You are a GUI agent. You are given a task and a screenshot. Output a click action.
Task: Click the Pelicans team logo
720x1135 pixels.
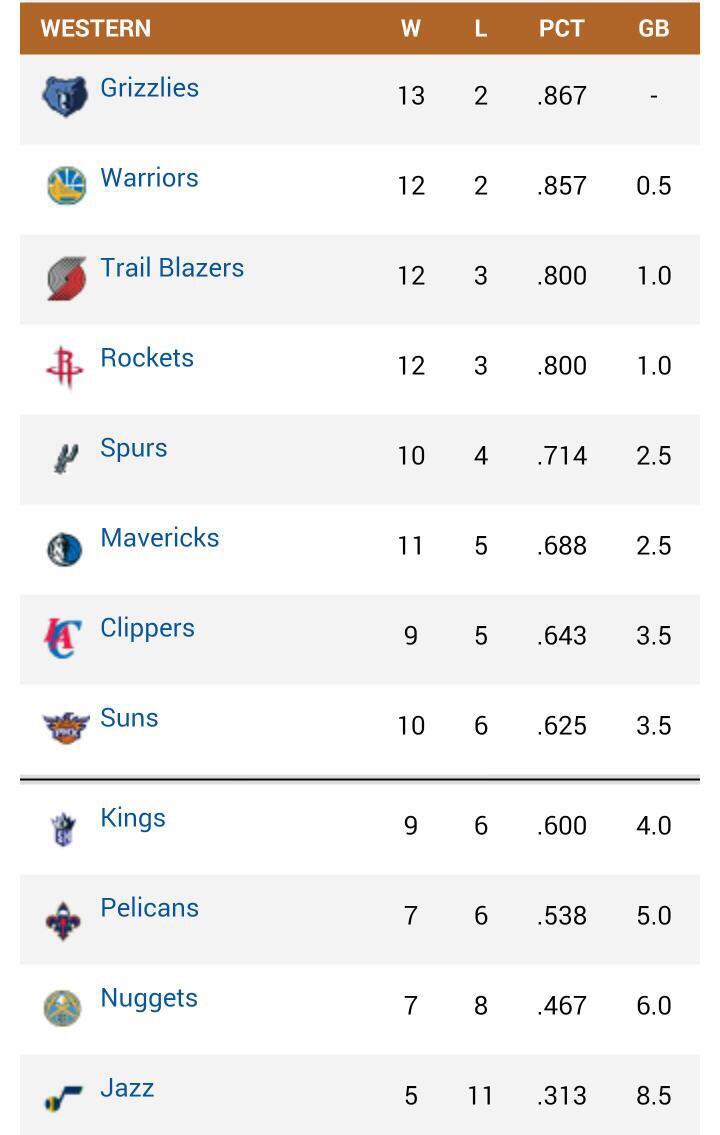point(65,919)
